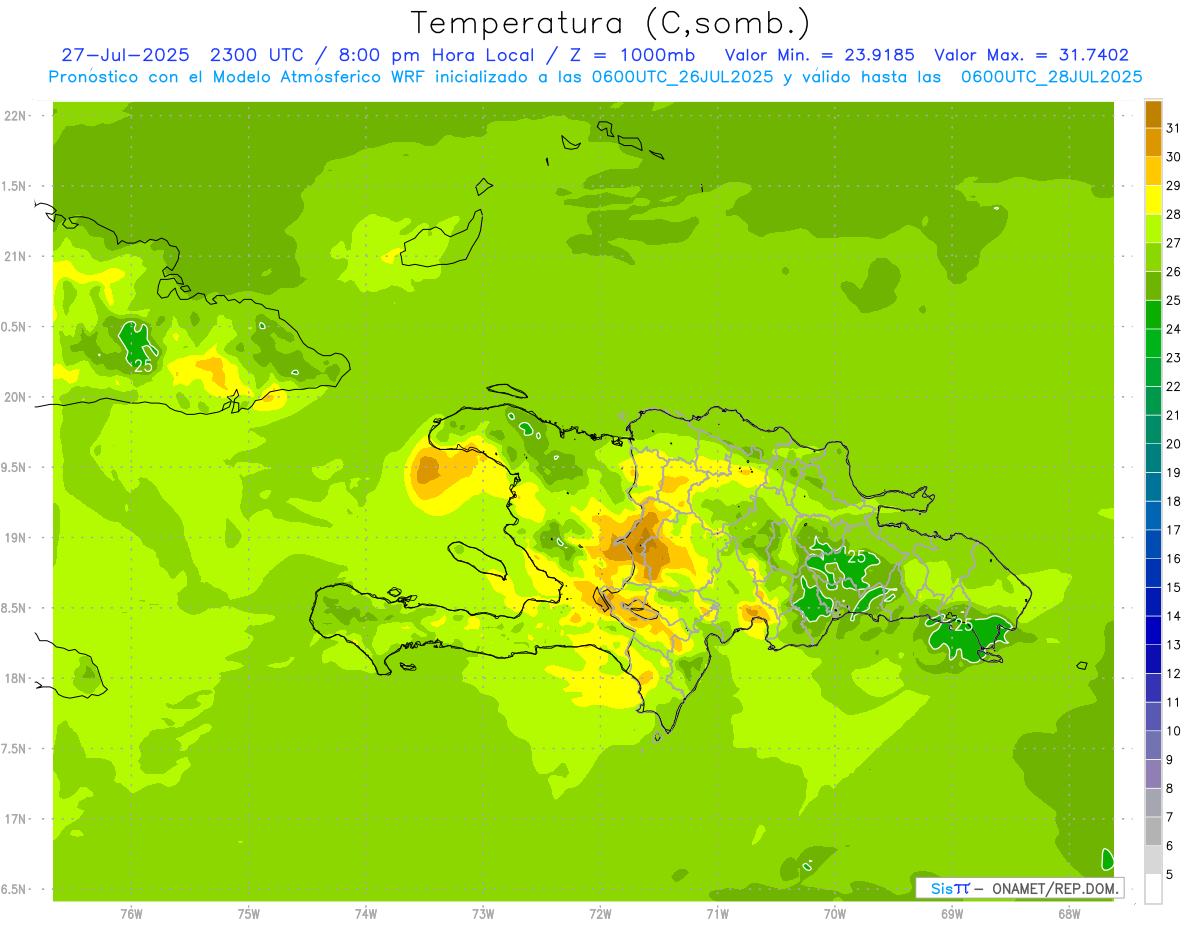This screenshot has width=1200, height=927.
Task: Click the "Valor Max. = 31.7402" value
Action: (x=1031, y=55)
